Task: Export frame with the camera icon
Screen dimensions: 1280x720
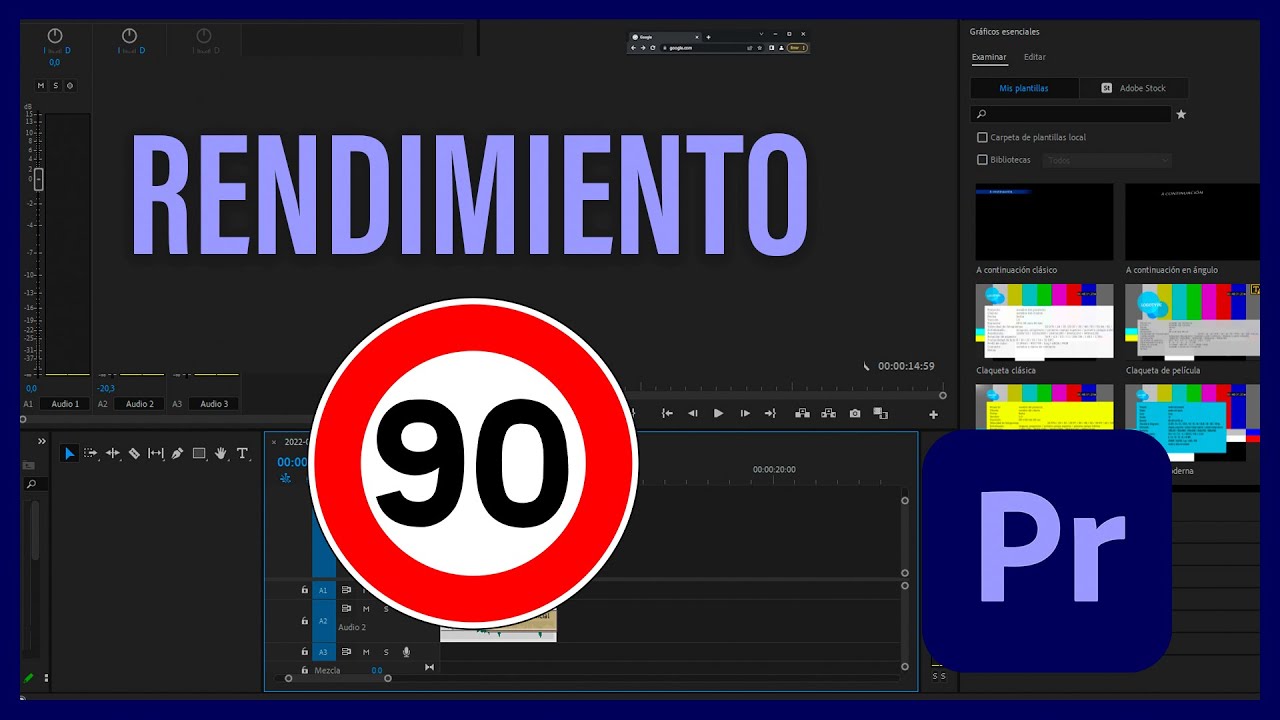Action: coord(855,413)
